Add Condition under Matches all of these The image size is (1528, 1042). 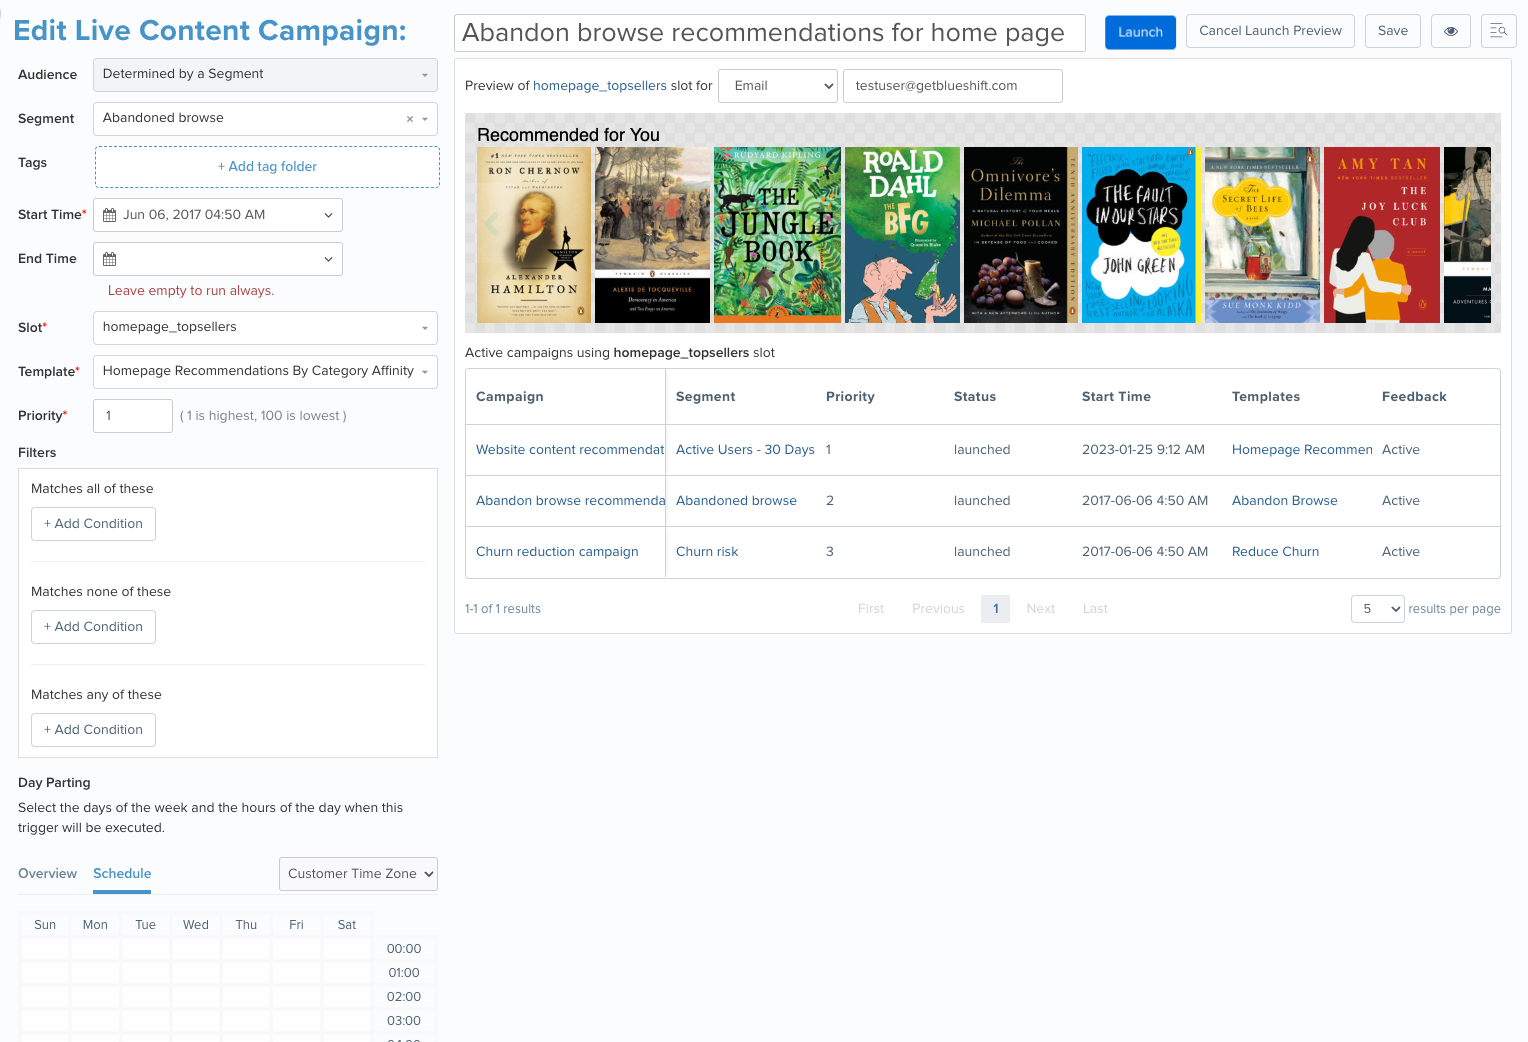pyautogui.click(x=93, y=524)
